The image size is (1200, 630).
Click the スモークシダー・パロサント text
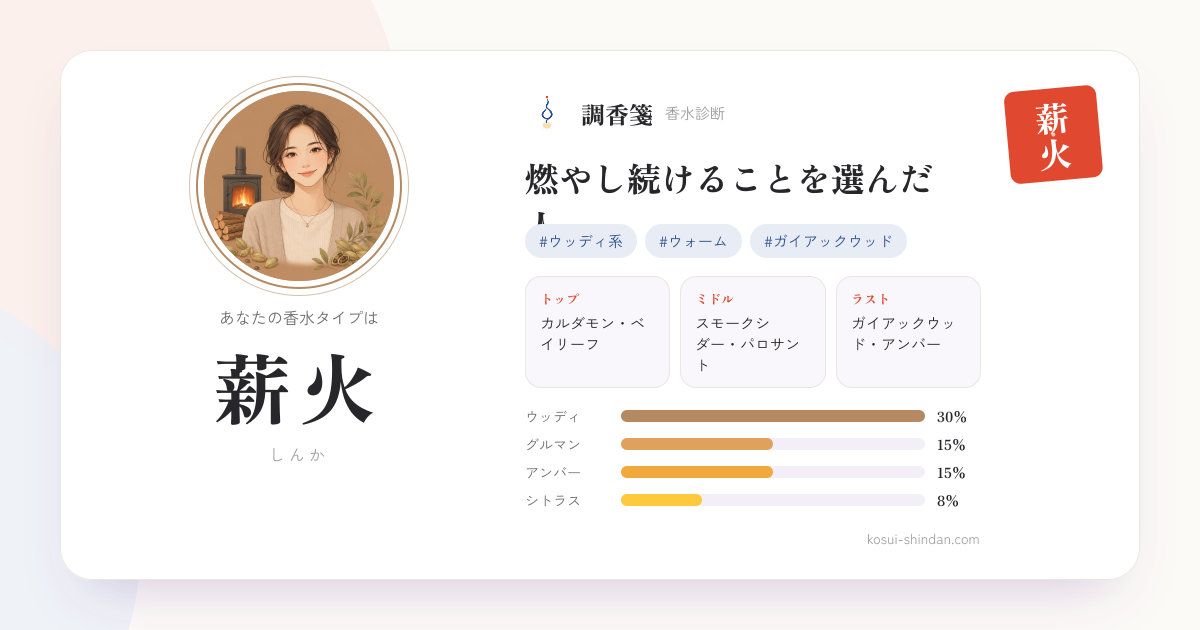coord(748,344)
